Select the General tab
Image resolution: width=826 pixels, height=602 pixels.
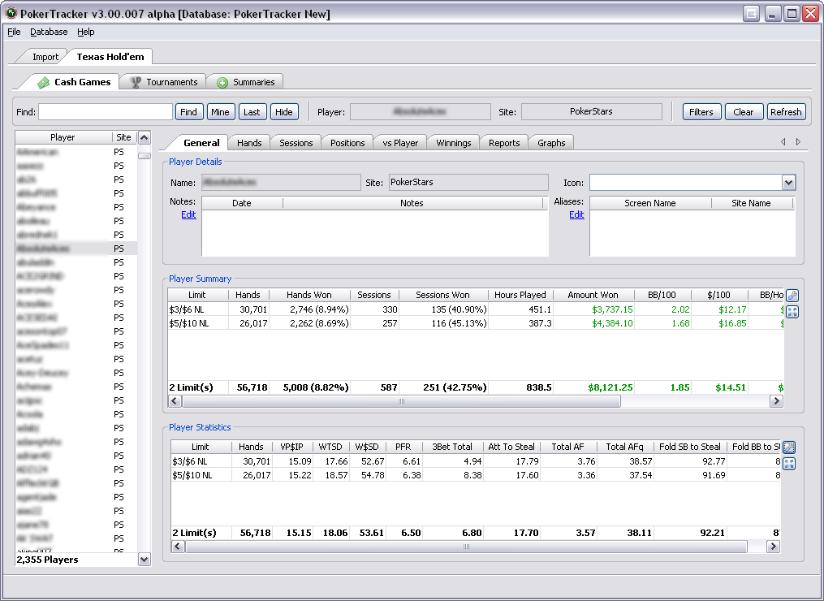pos(201,143)
